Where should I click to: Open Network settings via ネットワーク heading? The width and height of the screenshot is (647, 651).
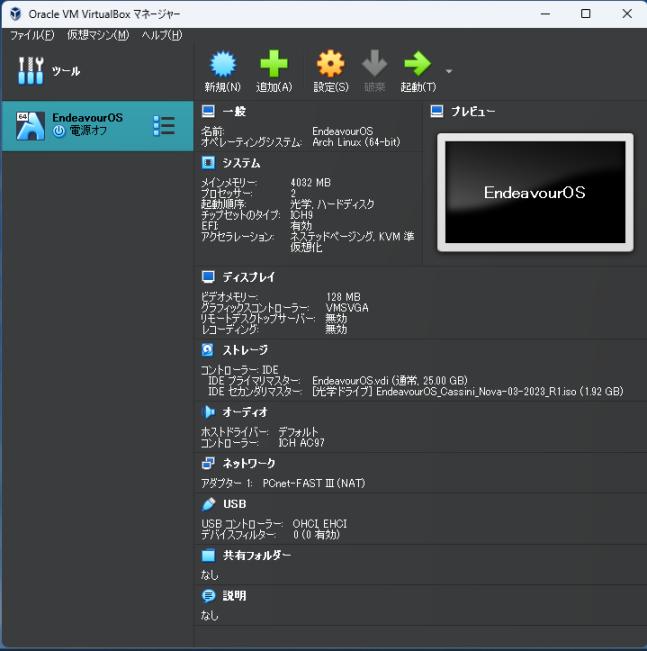pyautogui.click(x=249, y=463)
